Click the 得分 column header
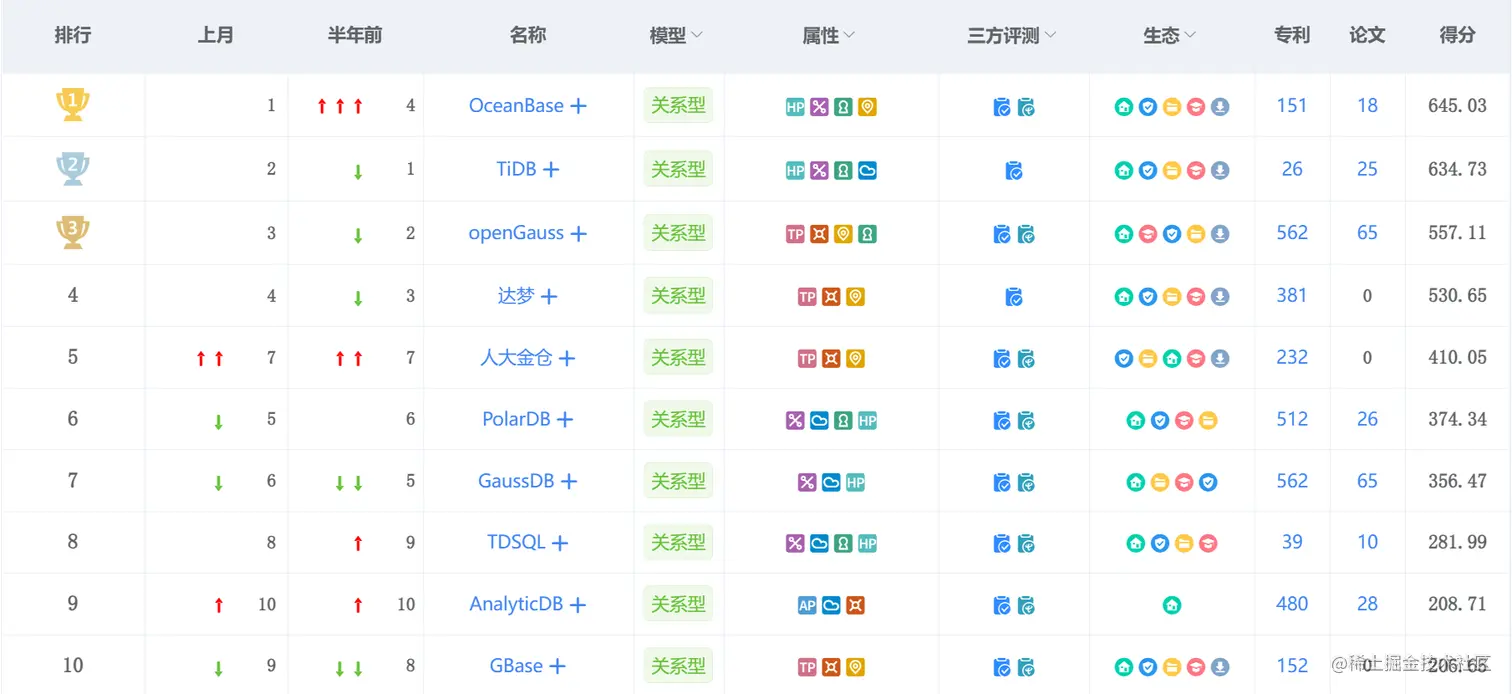 pyautogui.click(x=1457, y=35)
